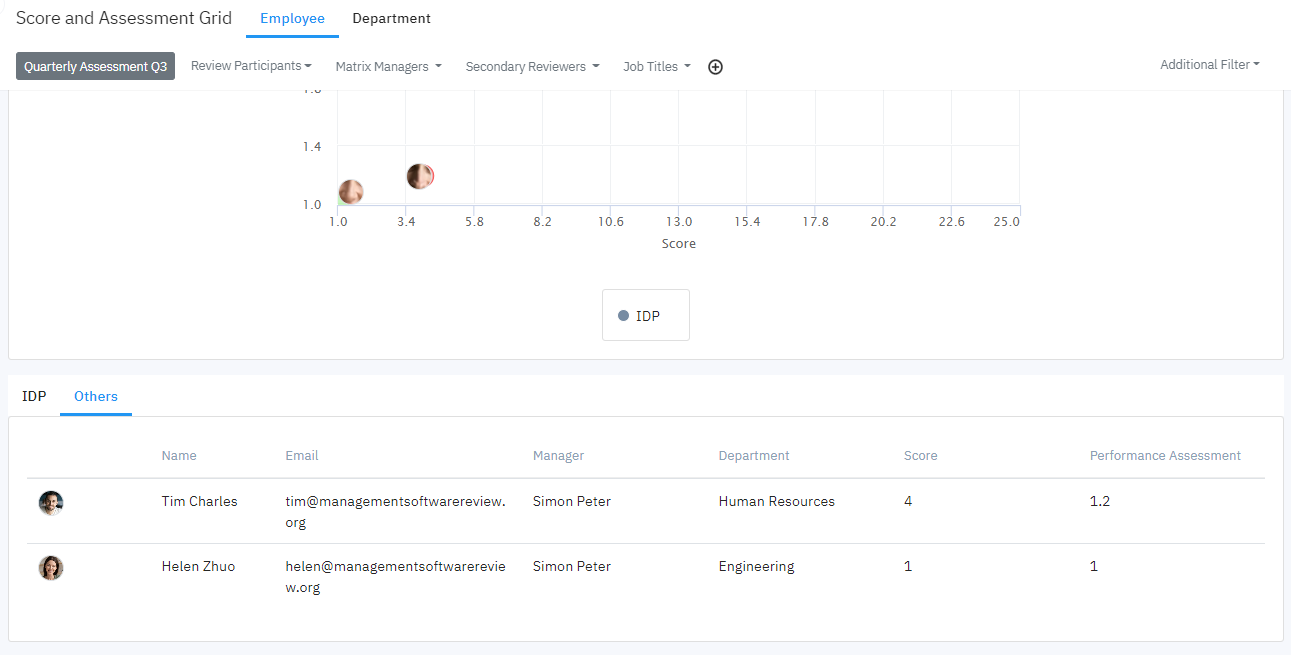
Task: Open the Review Participants dropdown
Action: pyautogui.click(x=251, y=66)
